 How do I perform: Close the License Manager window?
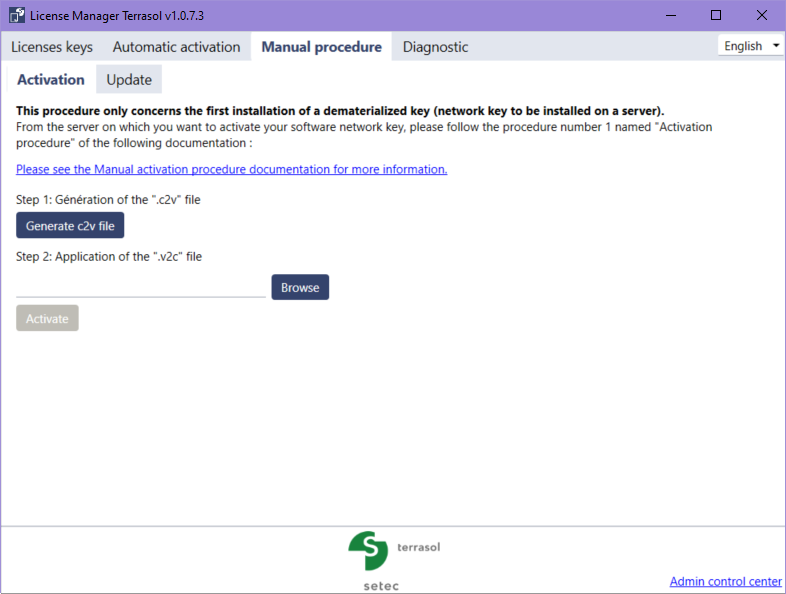761,16
